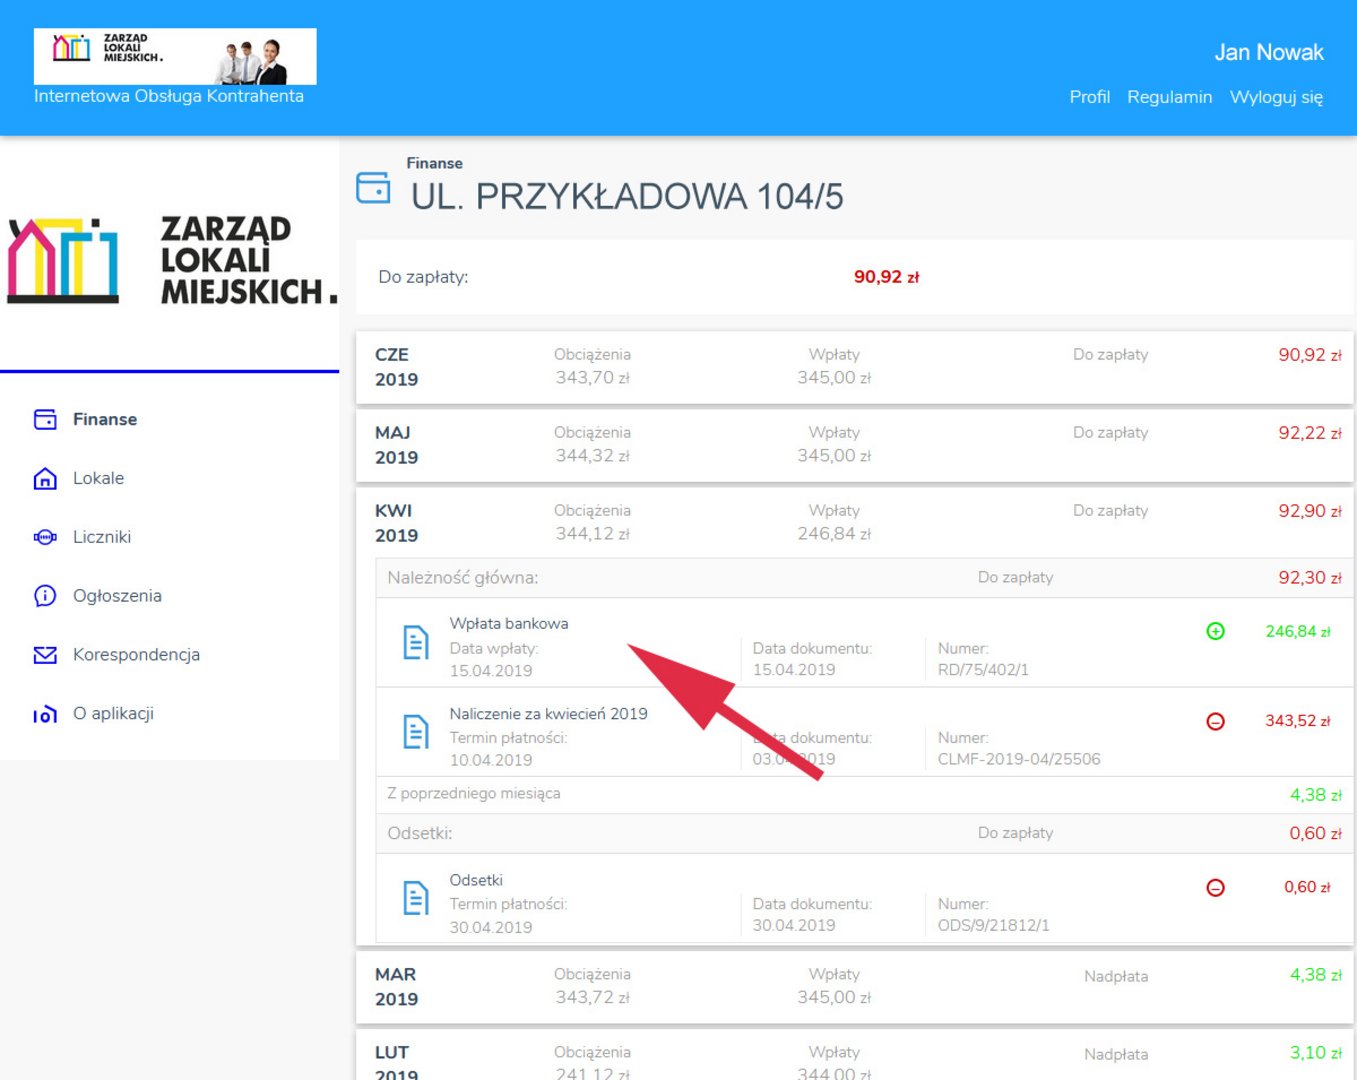Open the Lokale menu item
The image size is (1357, 1080).
point(98,479)
